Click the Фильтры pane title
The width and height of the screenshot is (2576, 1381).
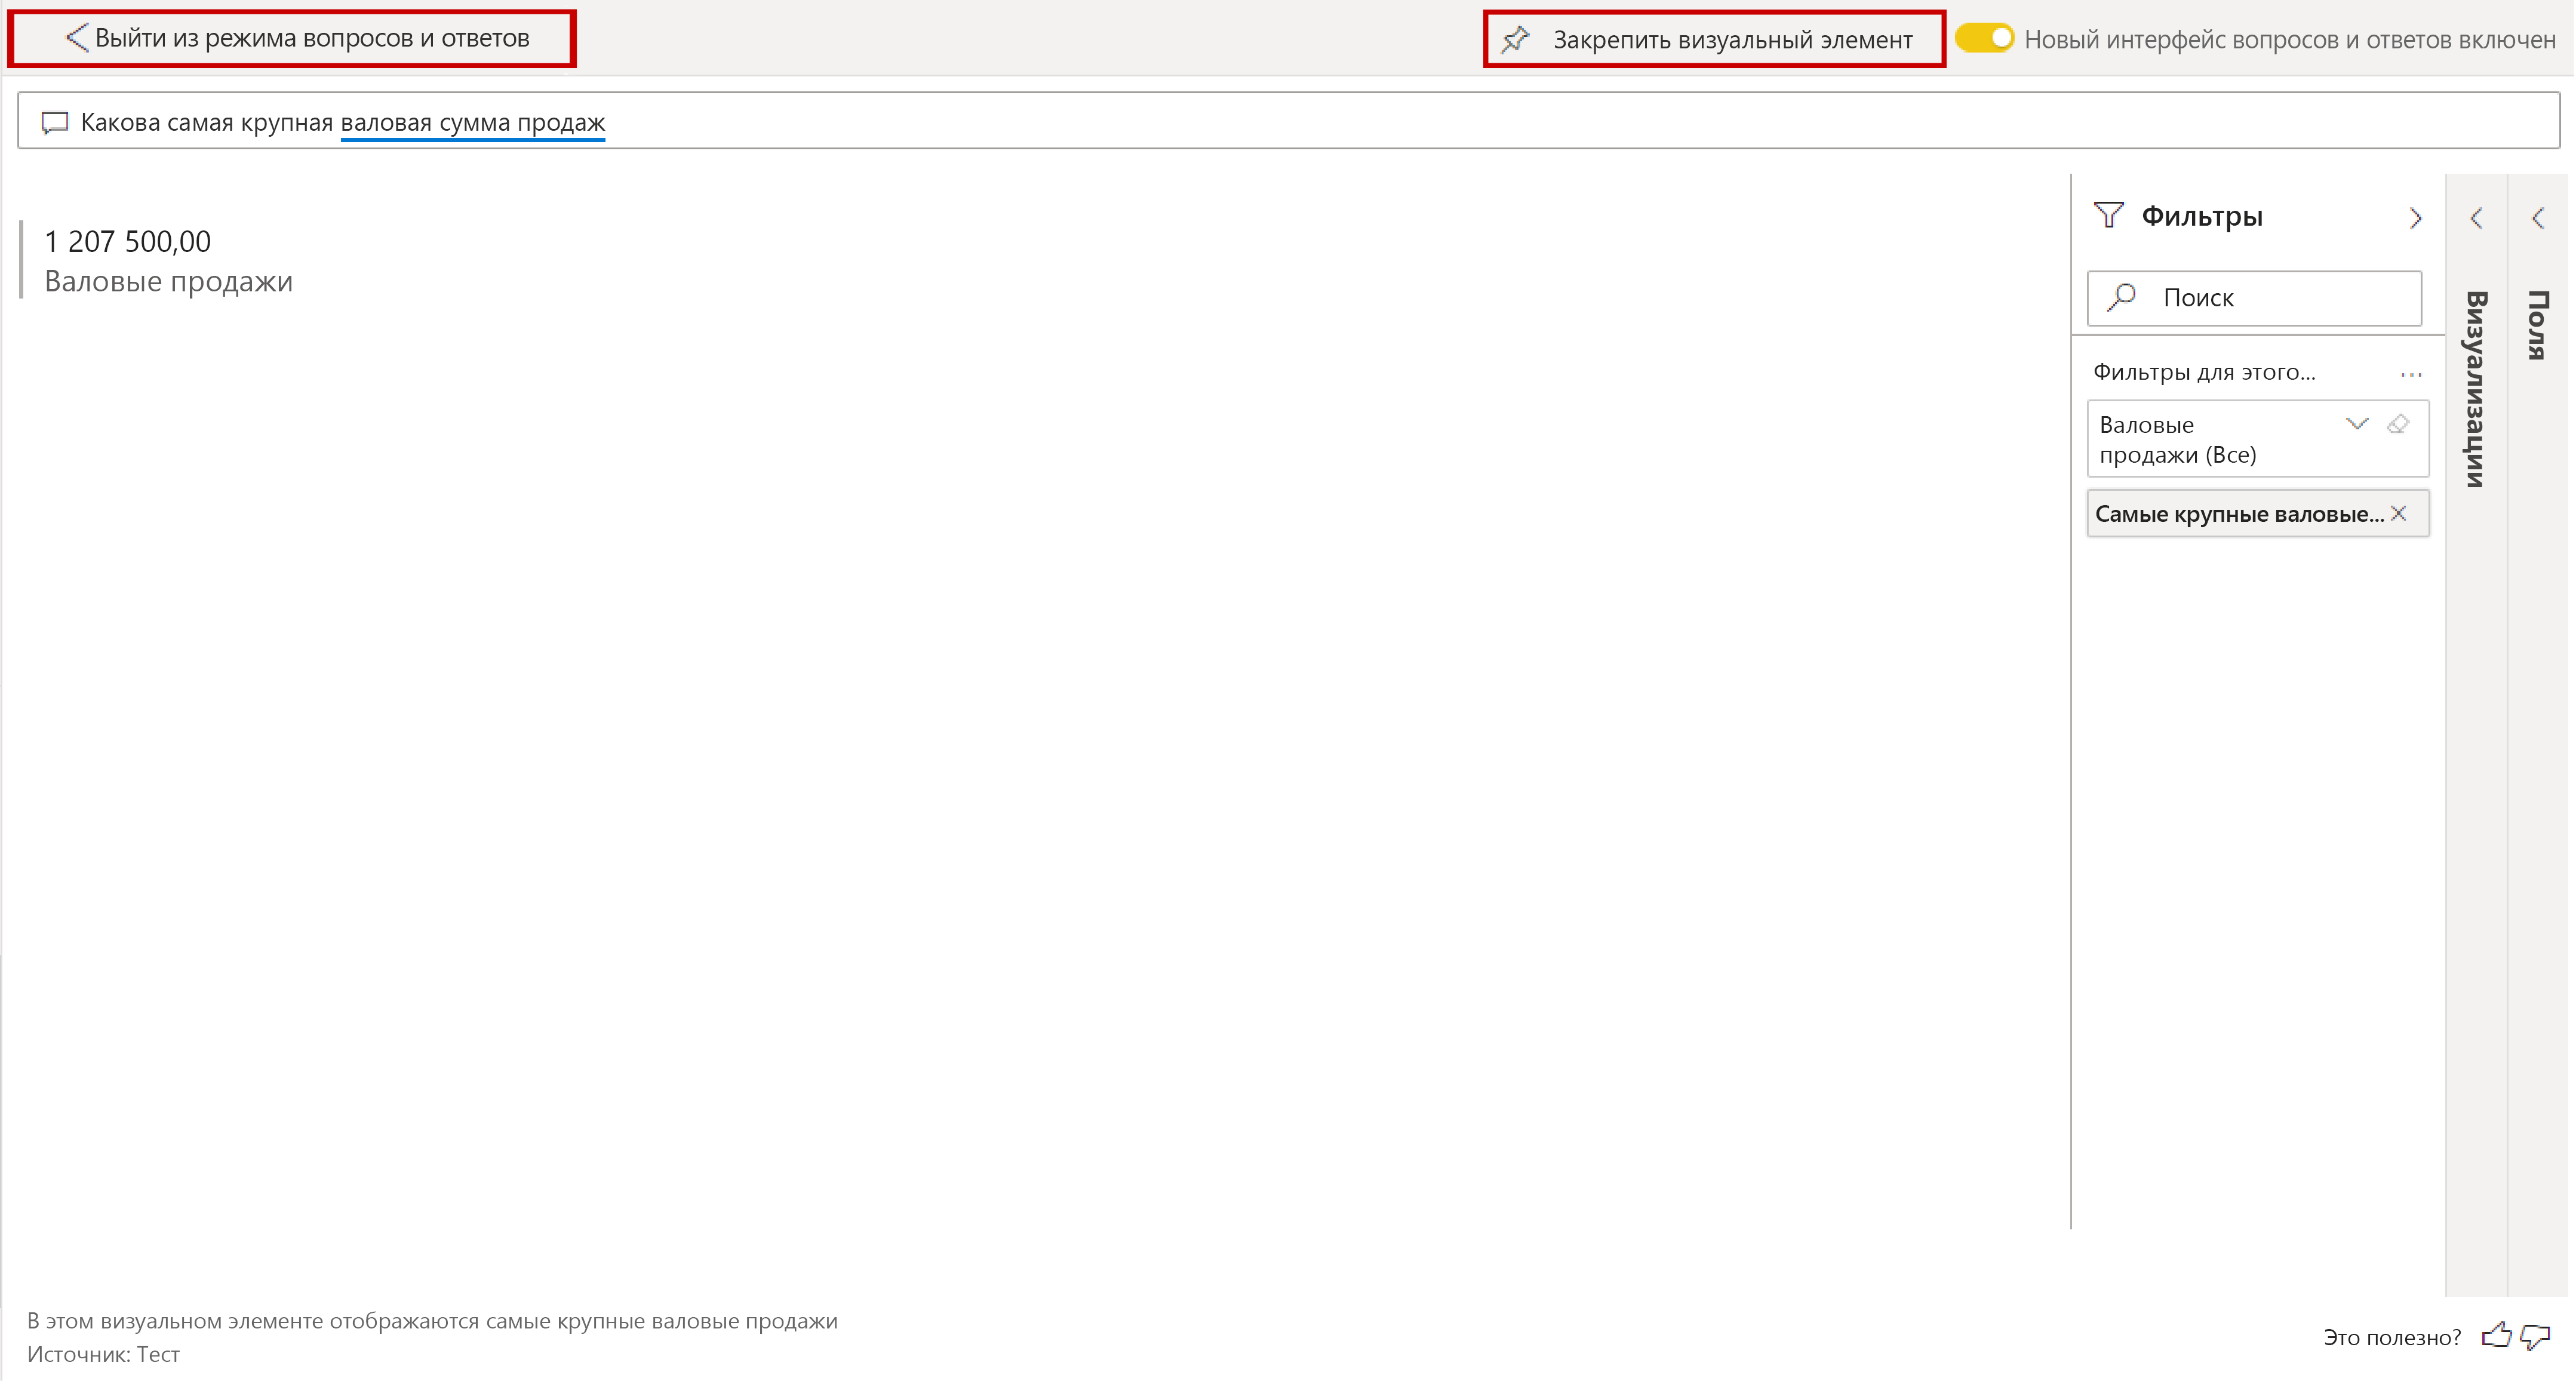[2201, 216]
